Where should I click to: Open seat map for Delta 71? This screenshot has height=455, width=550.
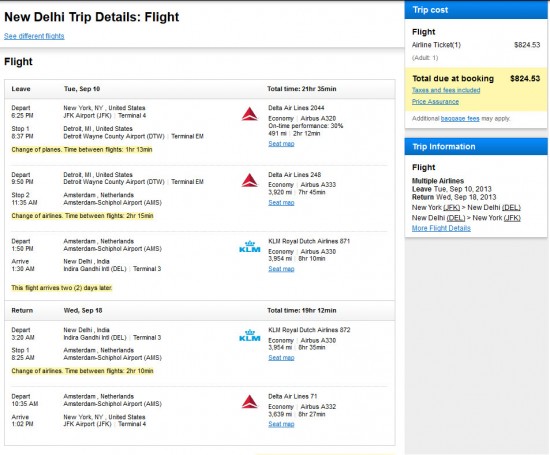(x=281, y=424)
